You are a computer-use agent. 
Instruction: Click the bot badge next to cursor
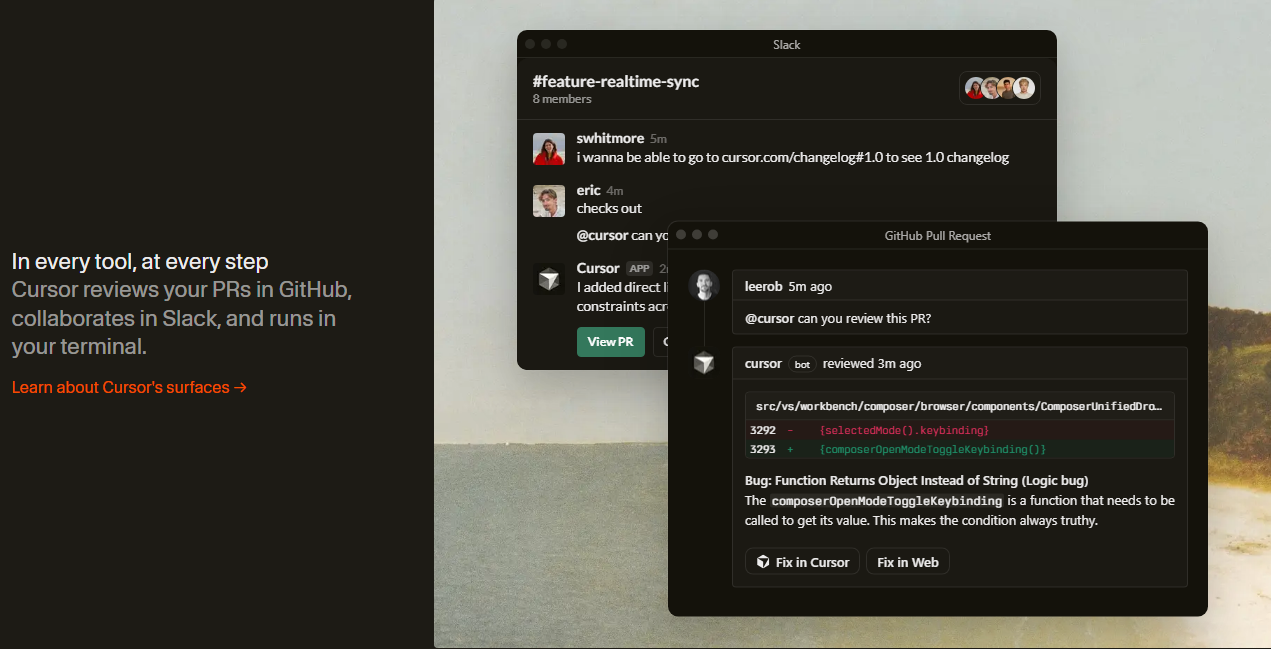click(802, 364)
